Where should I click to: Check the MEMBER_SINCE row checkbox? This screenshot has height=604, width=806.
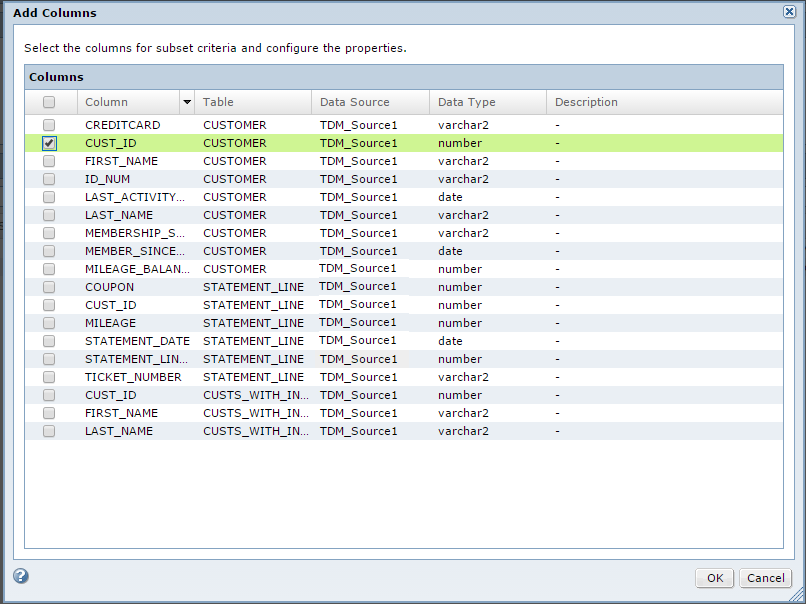point(49,251)
